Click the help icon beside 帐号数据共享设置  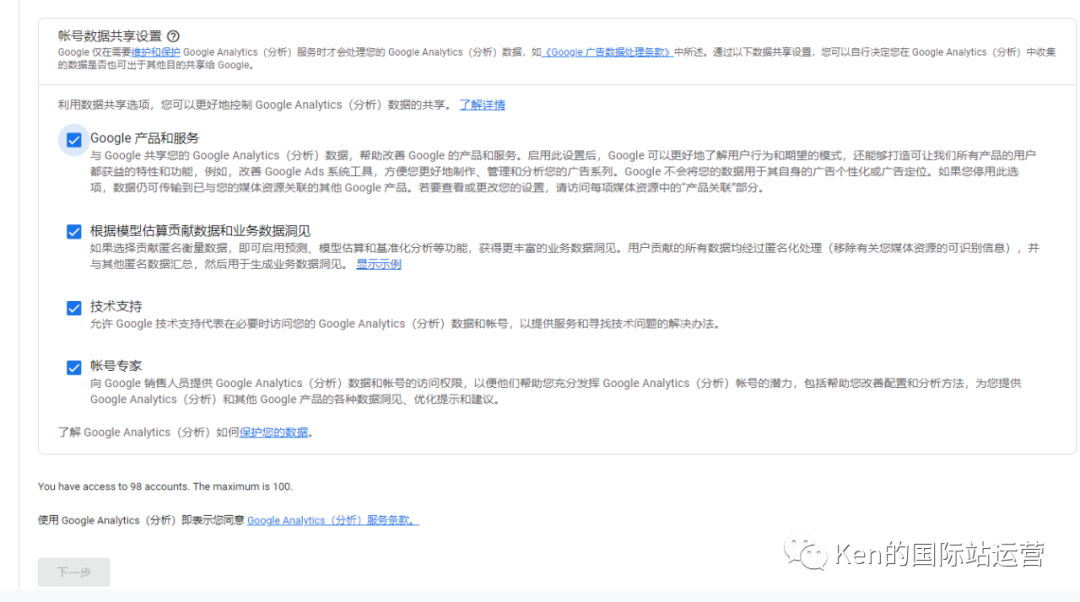(173, 36)
